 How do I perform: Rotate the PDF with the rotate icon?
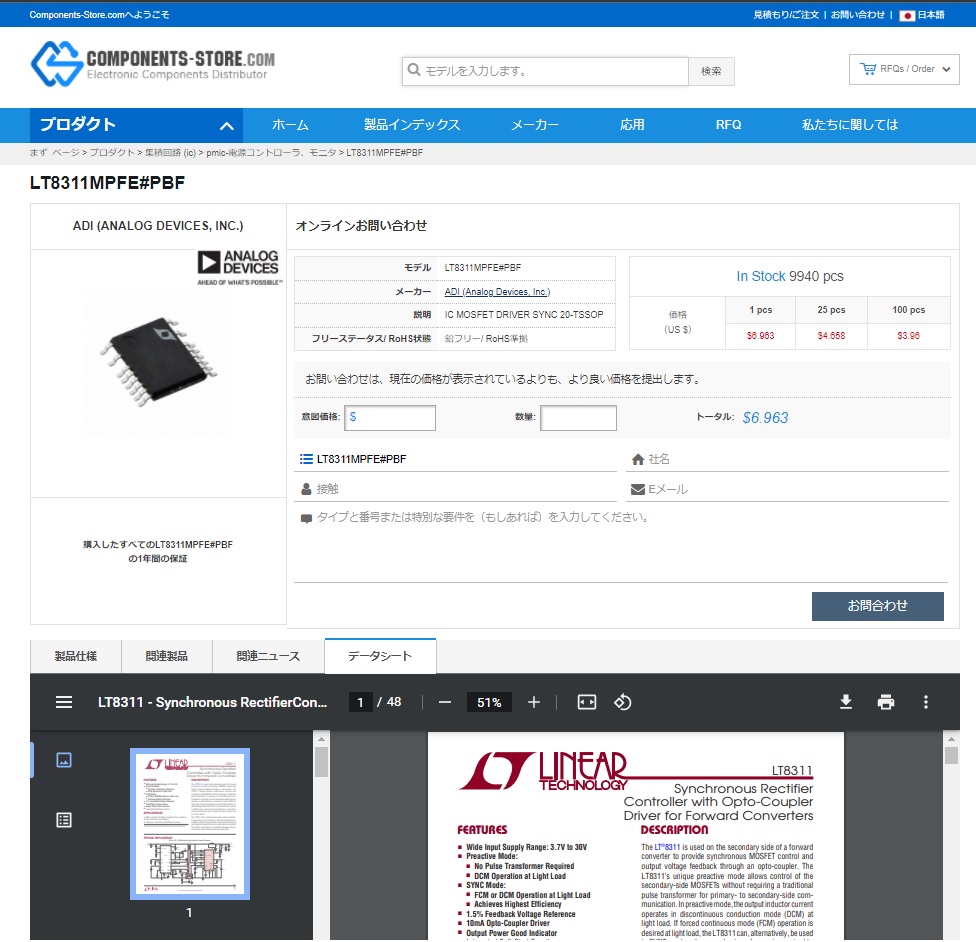pyautogui.click(x=622, y=702)
